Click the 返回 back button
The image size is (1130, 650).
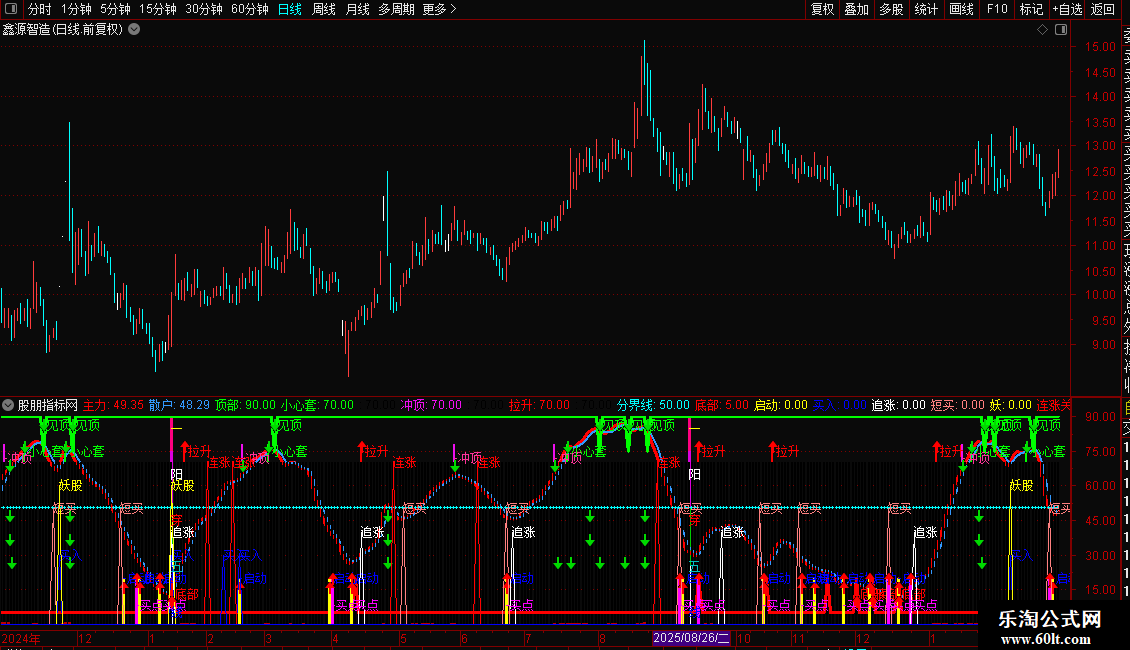pos(1103,9)
